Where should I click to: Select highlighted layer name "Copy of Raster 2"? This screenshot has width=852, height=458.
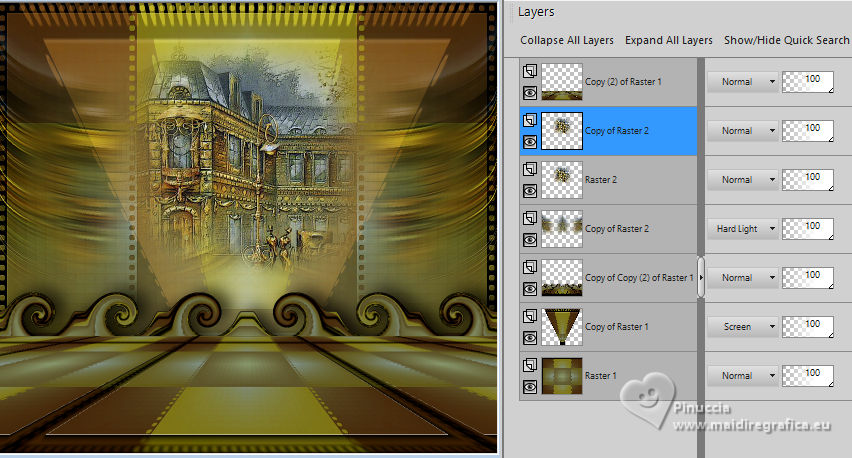click(x=617, y=130)
